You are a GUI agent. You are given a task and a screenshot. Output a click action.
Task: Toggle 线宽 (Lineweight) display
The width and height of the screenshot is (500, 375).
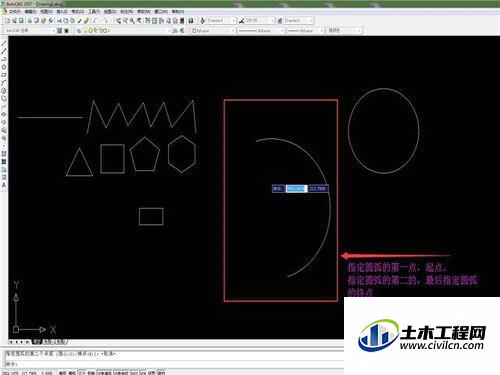tap(152, 373)
